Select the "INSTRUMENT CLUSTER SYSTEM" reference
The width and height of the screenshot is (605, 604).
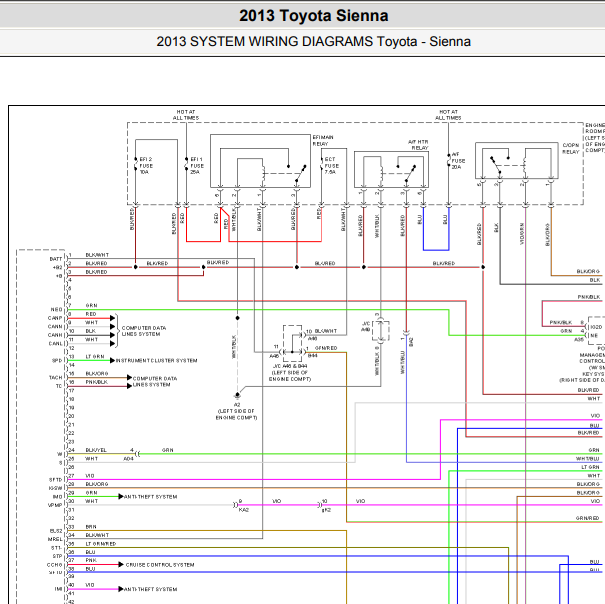[156, 360]
